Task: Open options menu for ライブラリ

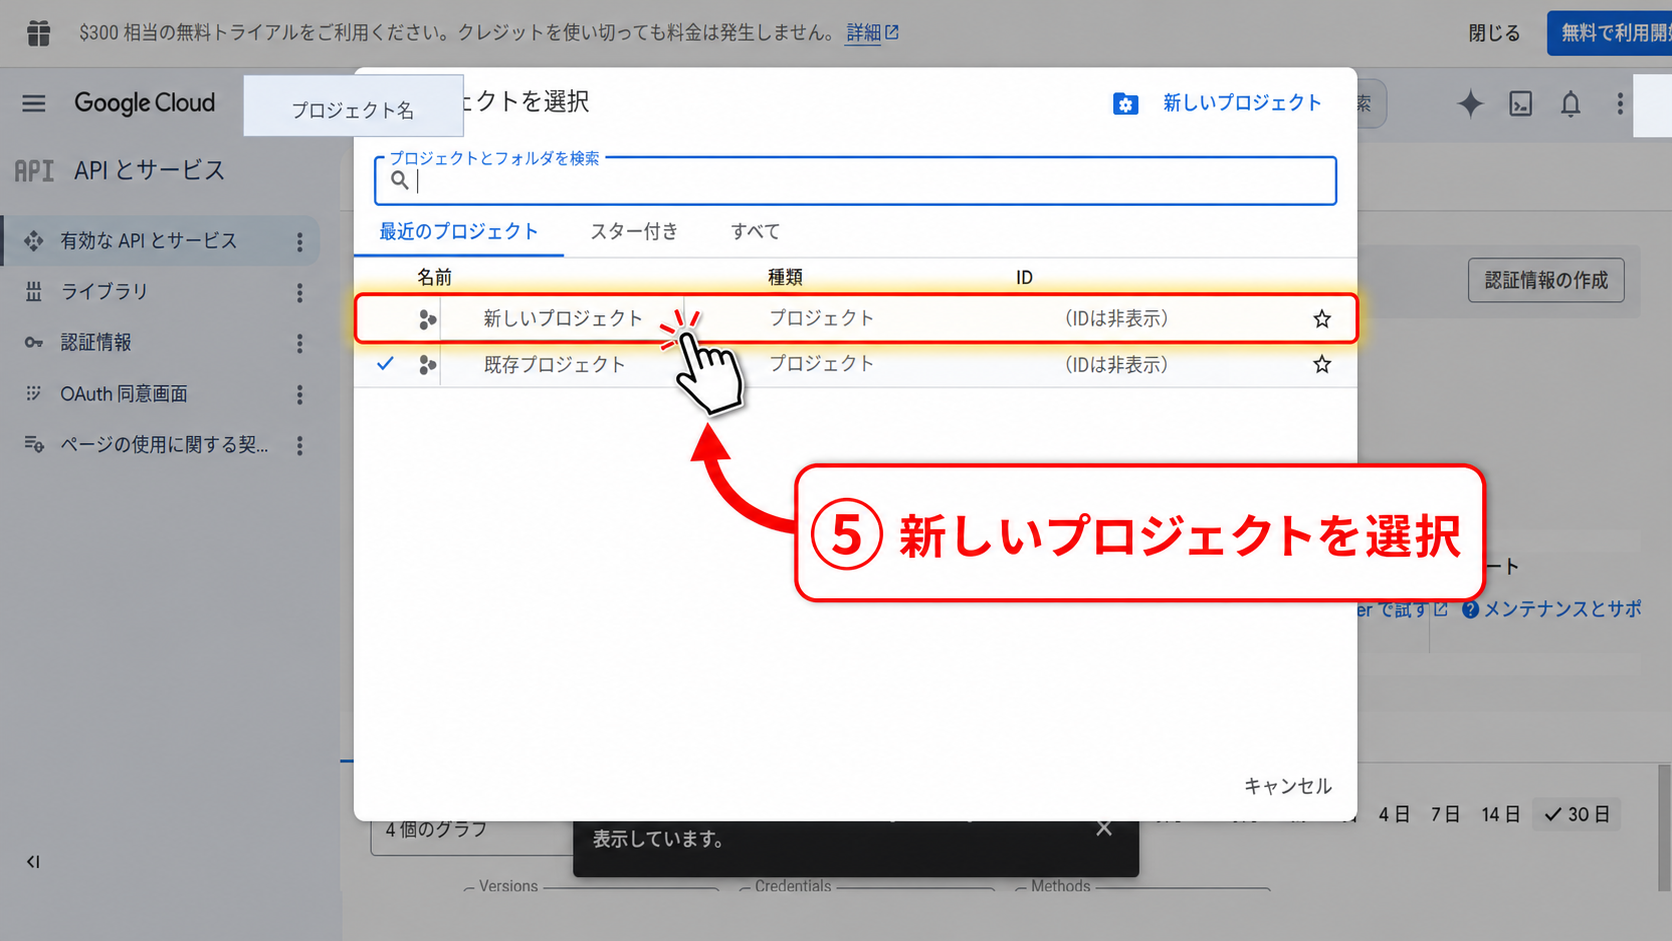Action: point(299,293)
